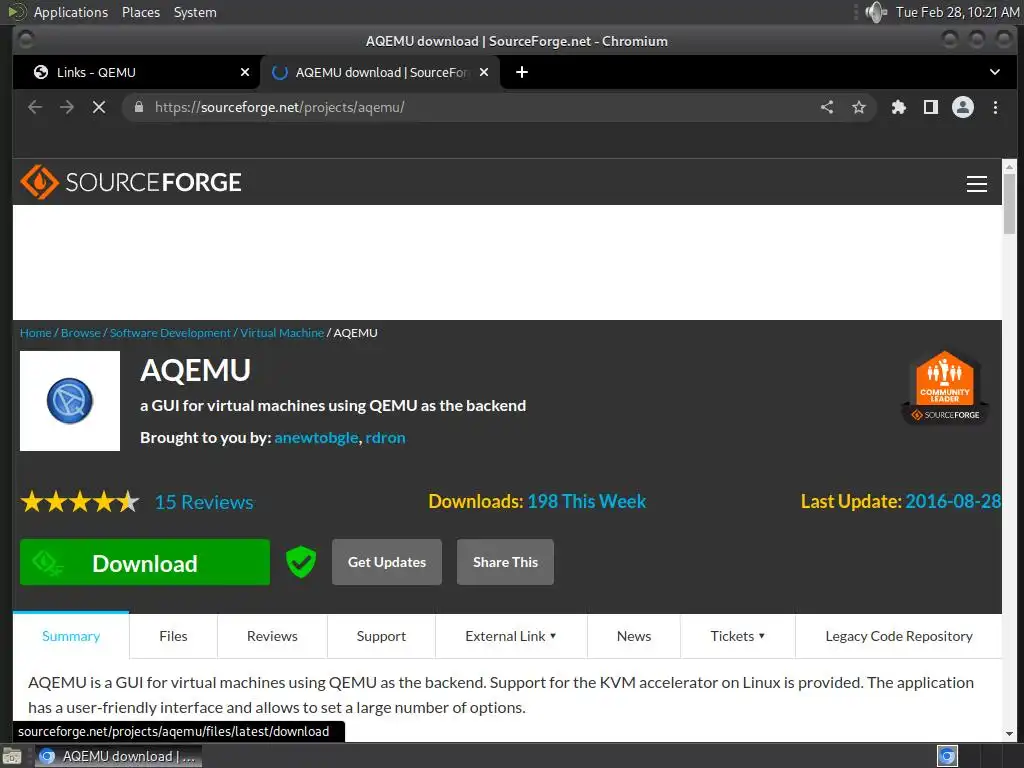The width and height of the screenshot is (1024, 768).
Task: Click the Get Updates button
Action: pos(387,562)
